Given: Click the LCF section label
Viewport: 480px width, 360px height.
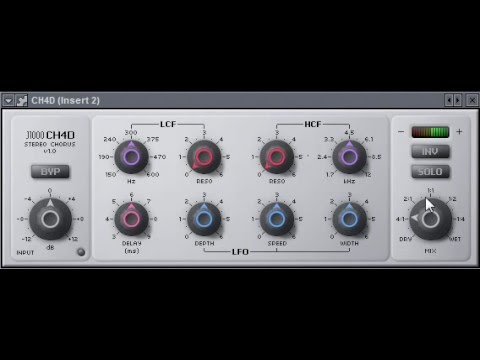Looking at the screenshot, I should point(168,124).
